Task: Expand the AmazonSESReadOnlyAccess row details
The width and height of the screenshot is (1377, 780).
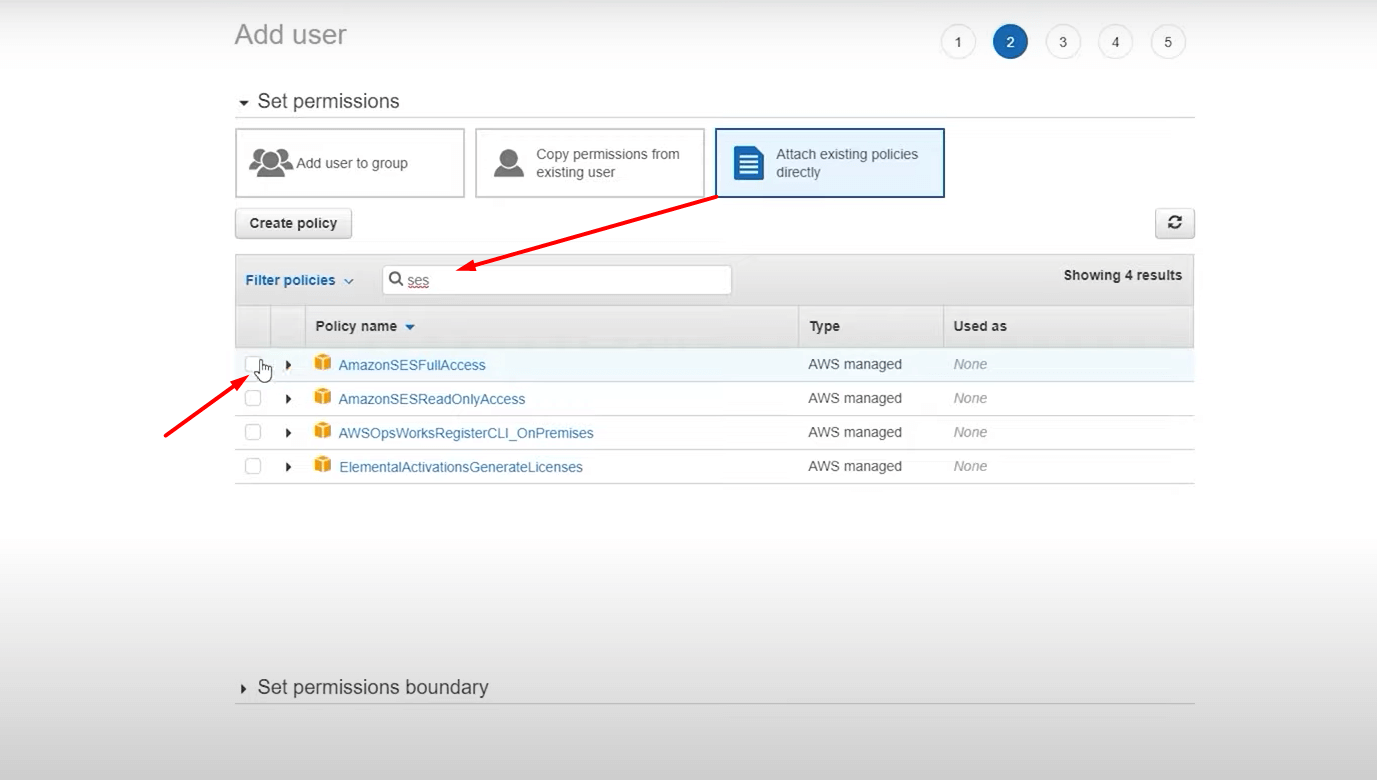Action: [x=288, y=399]
